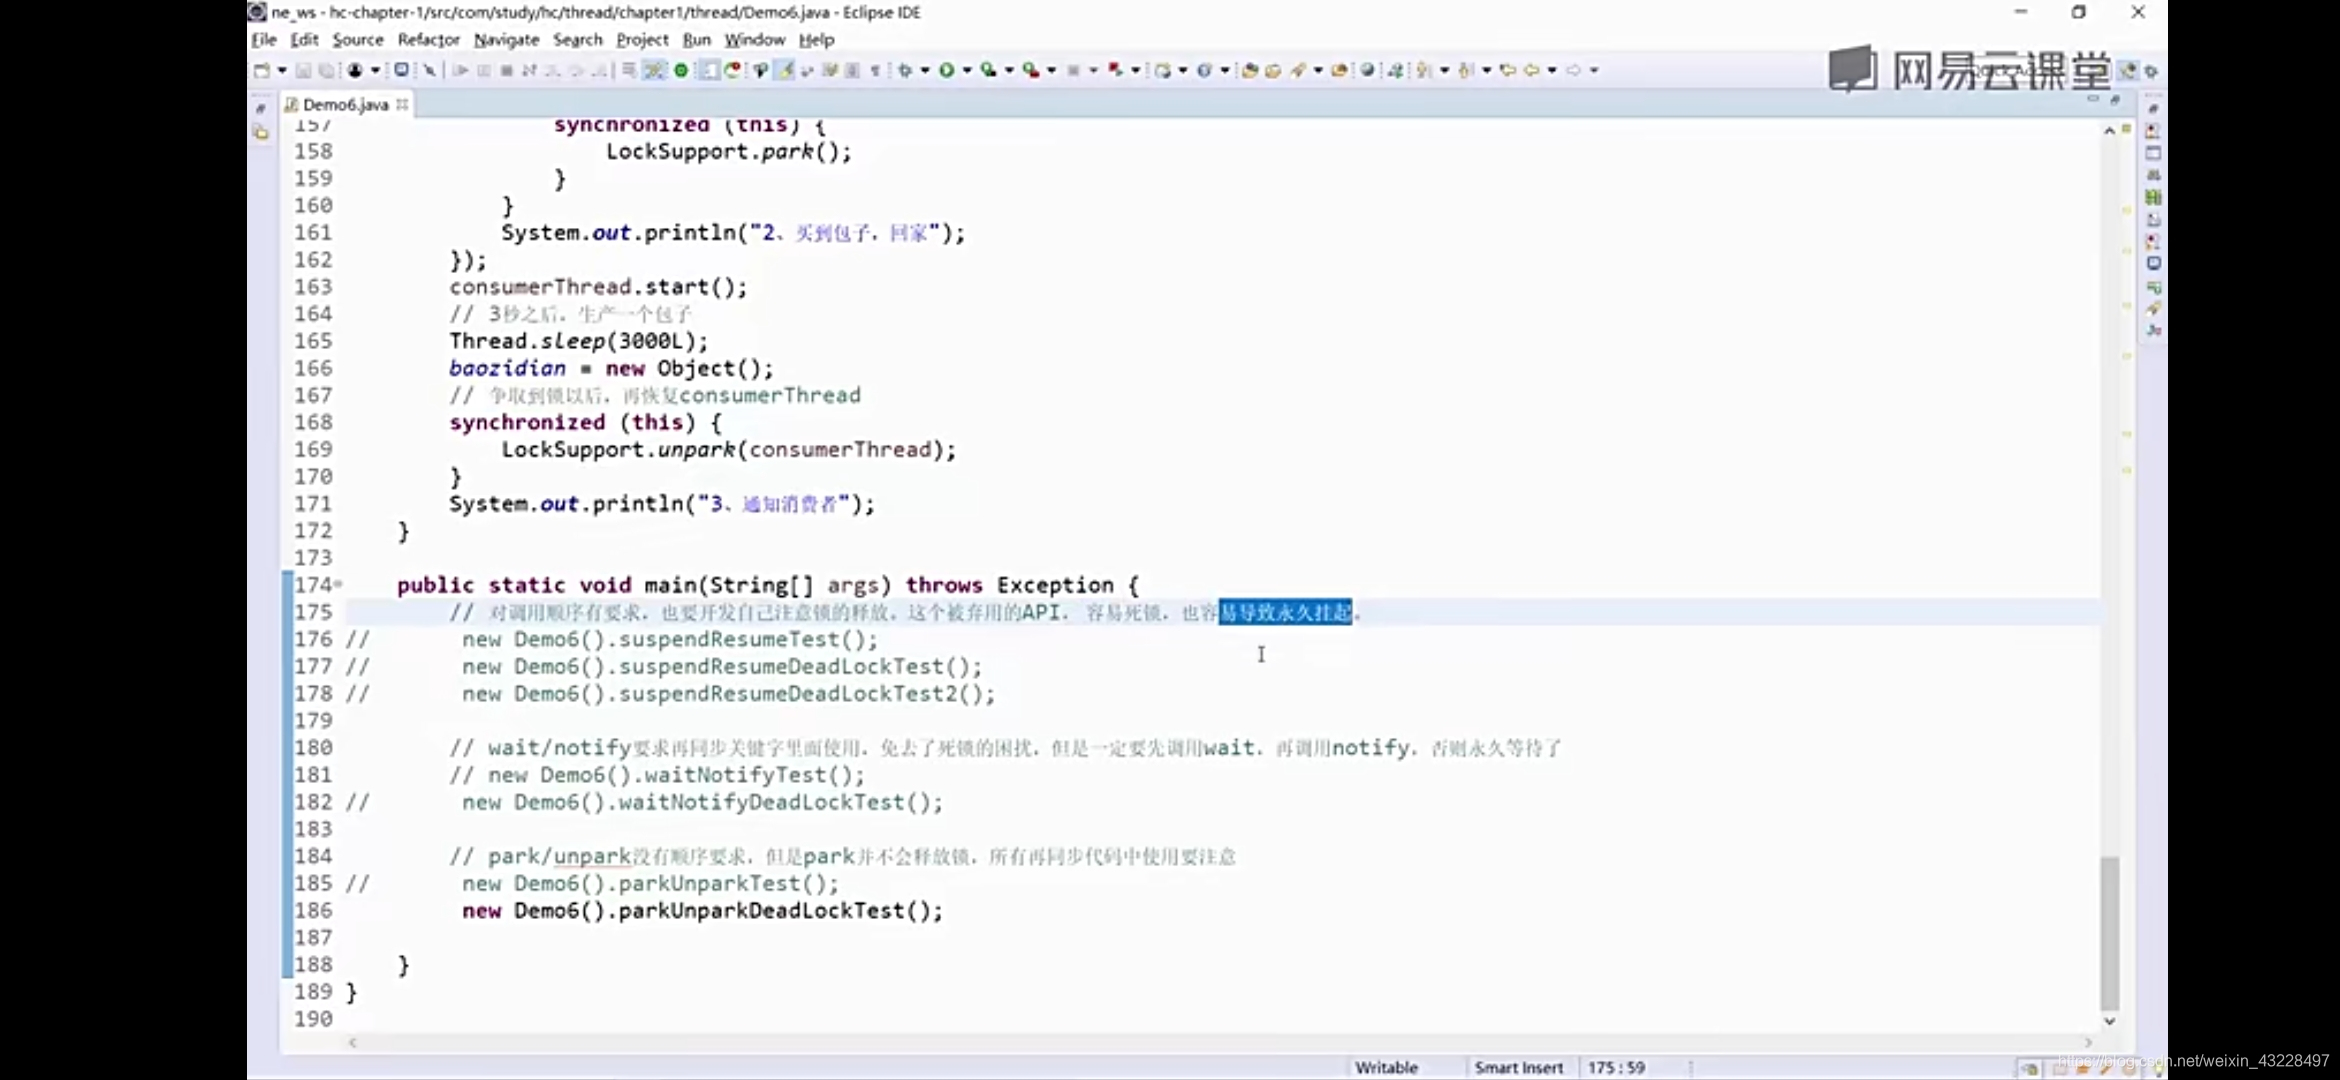The height and width of the screenshot is (1080, 2340).
Task: Click the Disconnect debug icon
Action: point(530,70)
